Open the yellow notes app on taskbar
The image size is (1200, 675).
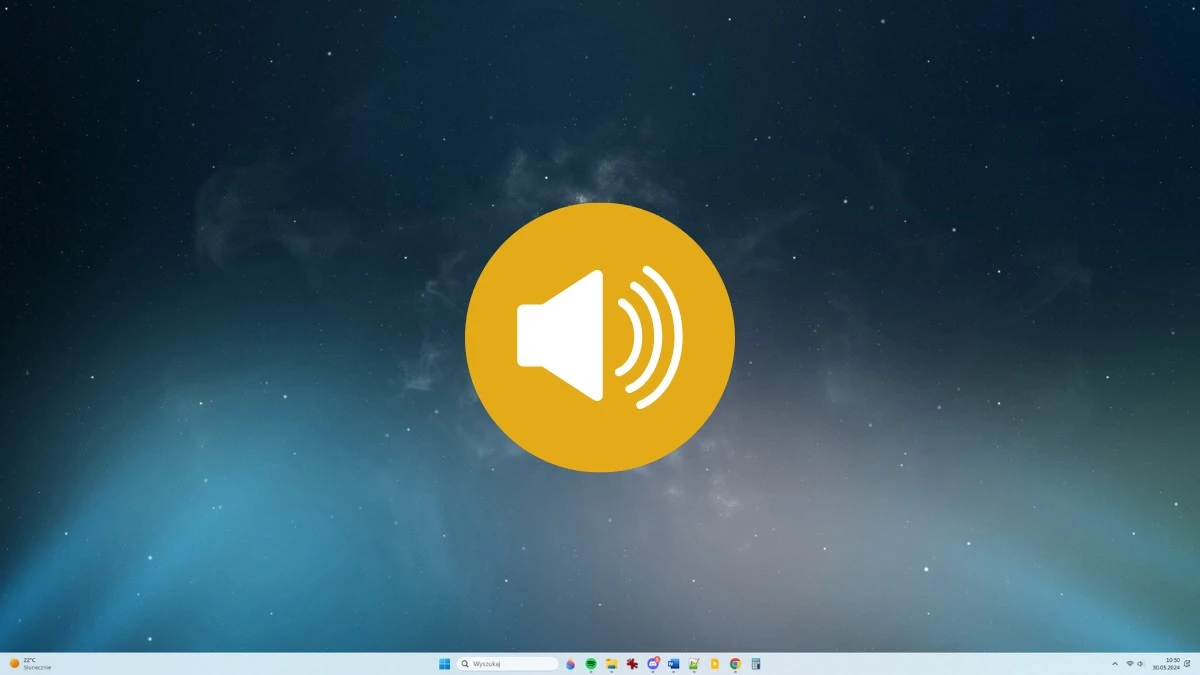[x=714, y=663]
